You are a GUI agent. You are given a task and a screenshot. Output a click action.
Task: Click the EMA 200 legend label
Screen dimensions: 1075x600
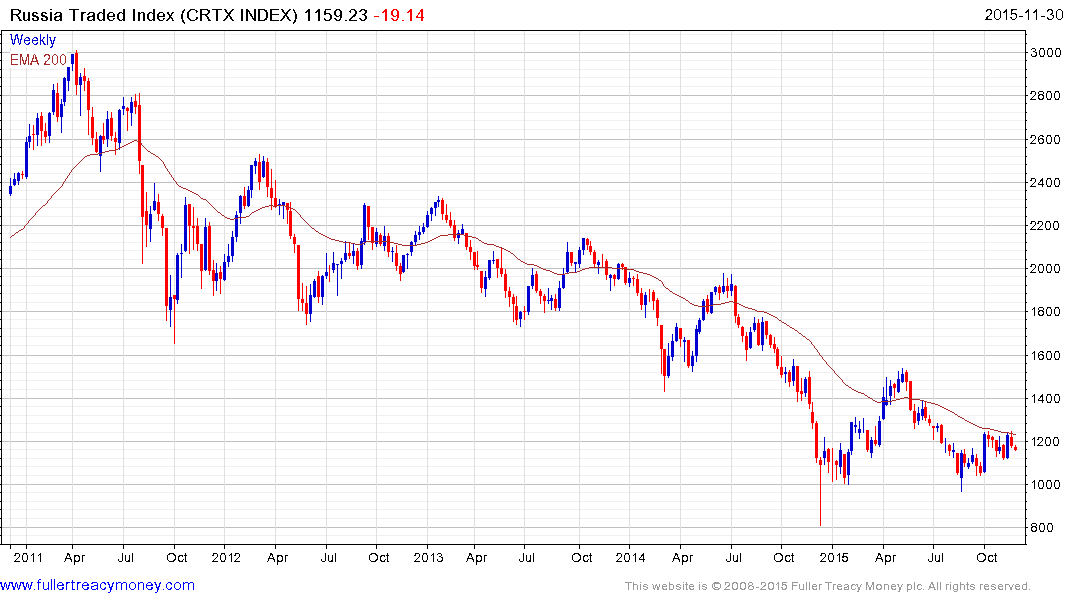[38, 60]
